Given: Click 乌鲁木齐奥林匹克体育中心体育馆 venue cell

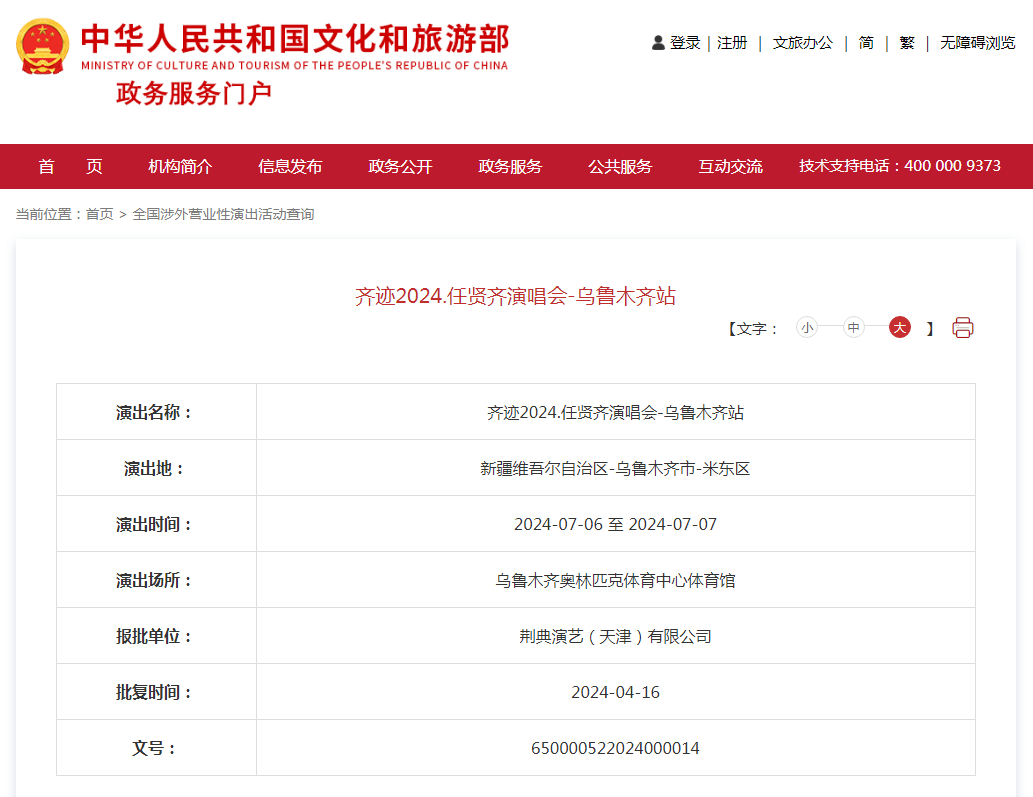Looking at the screenshot, I should tap(615, 580).
